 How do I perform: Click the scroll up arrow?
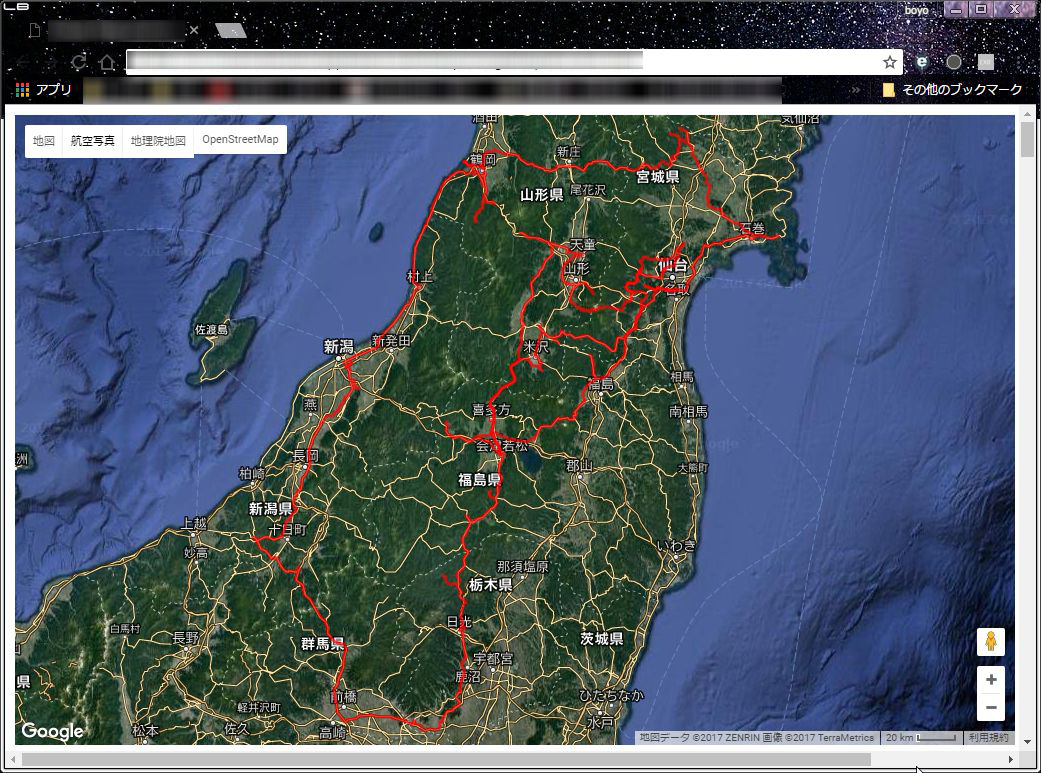pos(1028,114)
